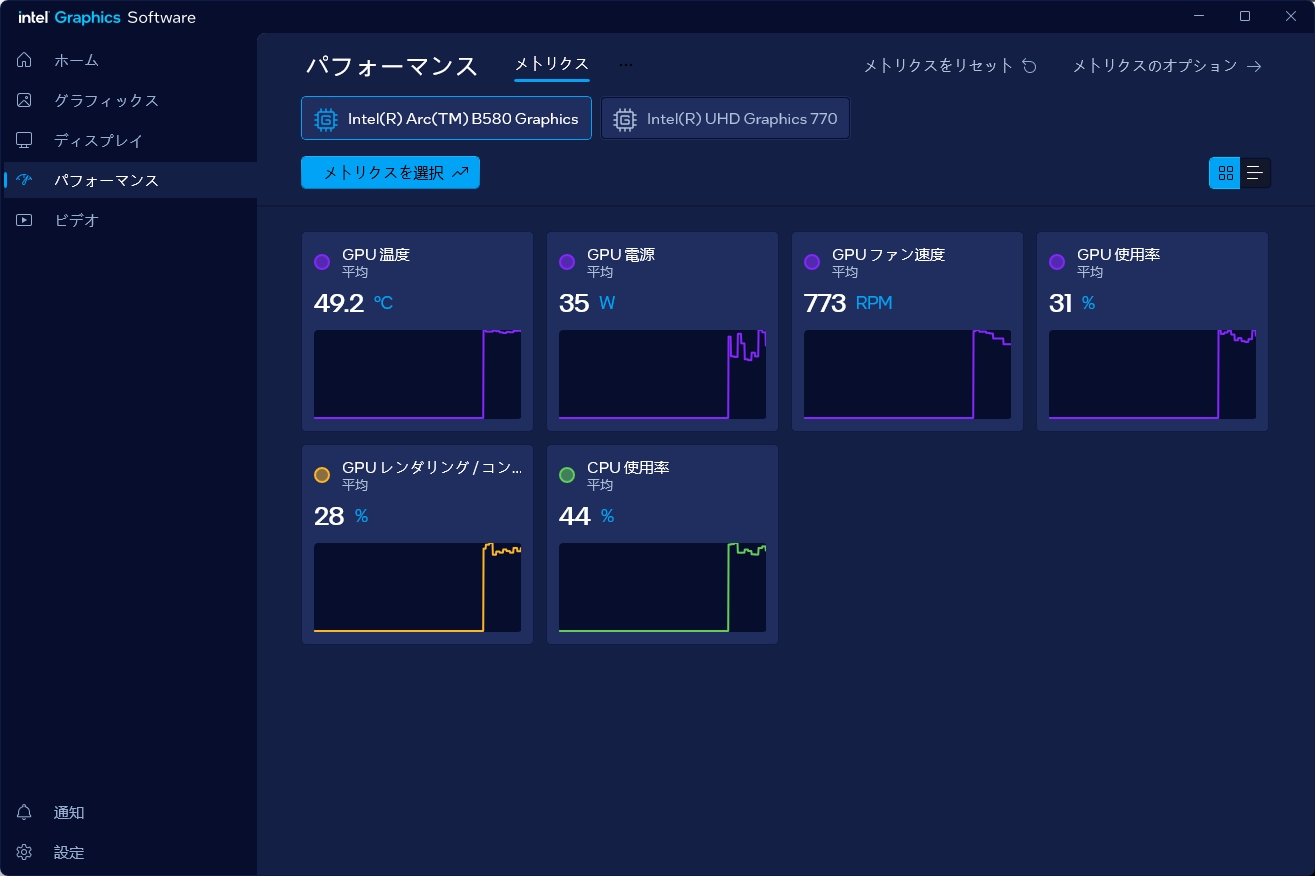Open パフォーマンス in the sidebar

coord(130,180)
